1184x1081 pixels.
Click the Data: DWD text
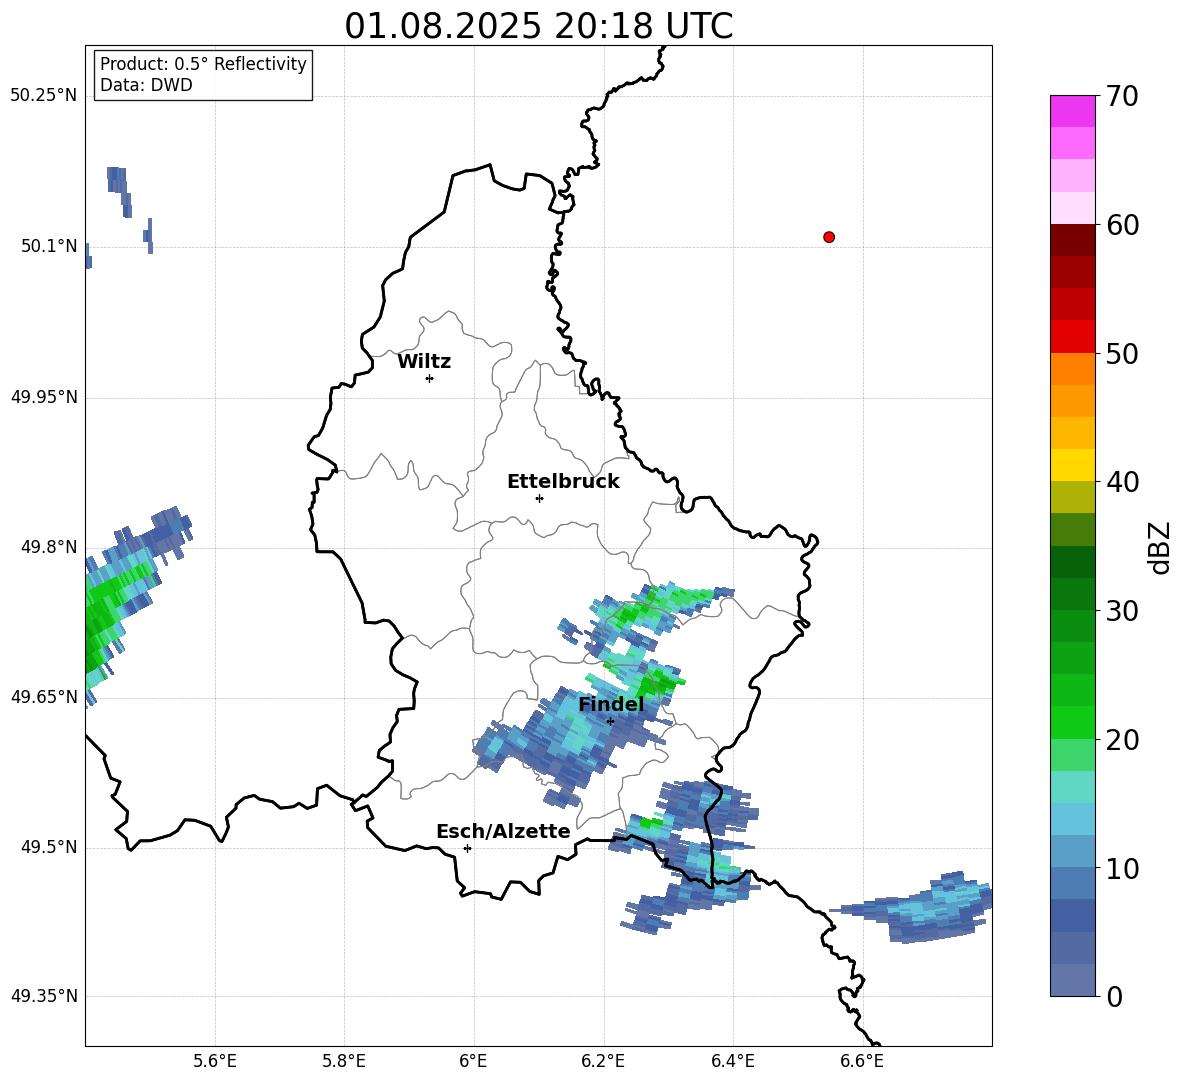click(x=146, y=85)
